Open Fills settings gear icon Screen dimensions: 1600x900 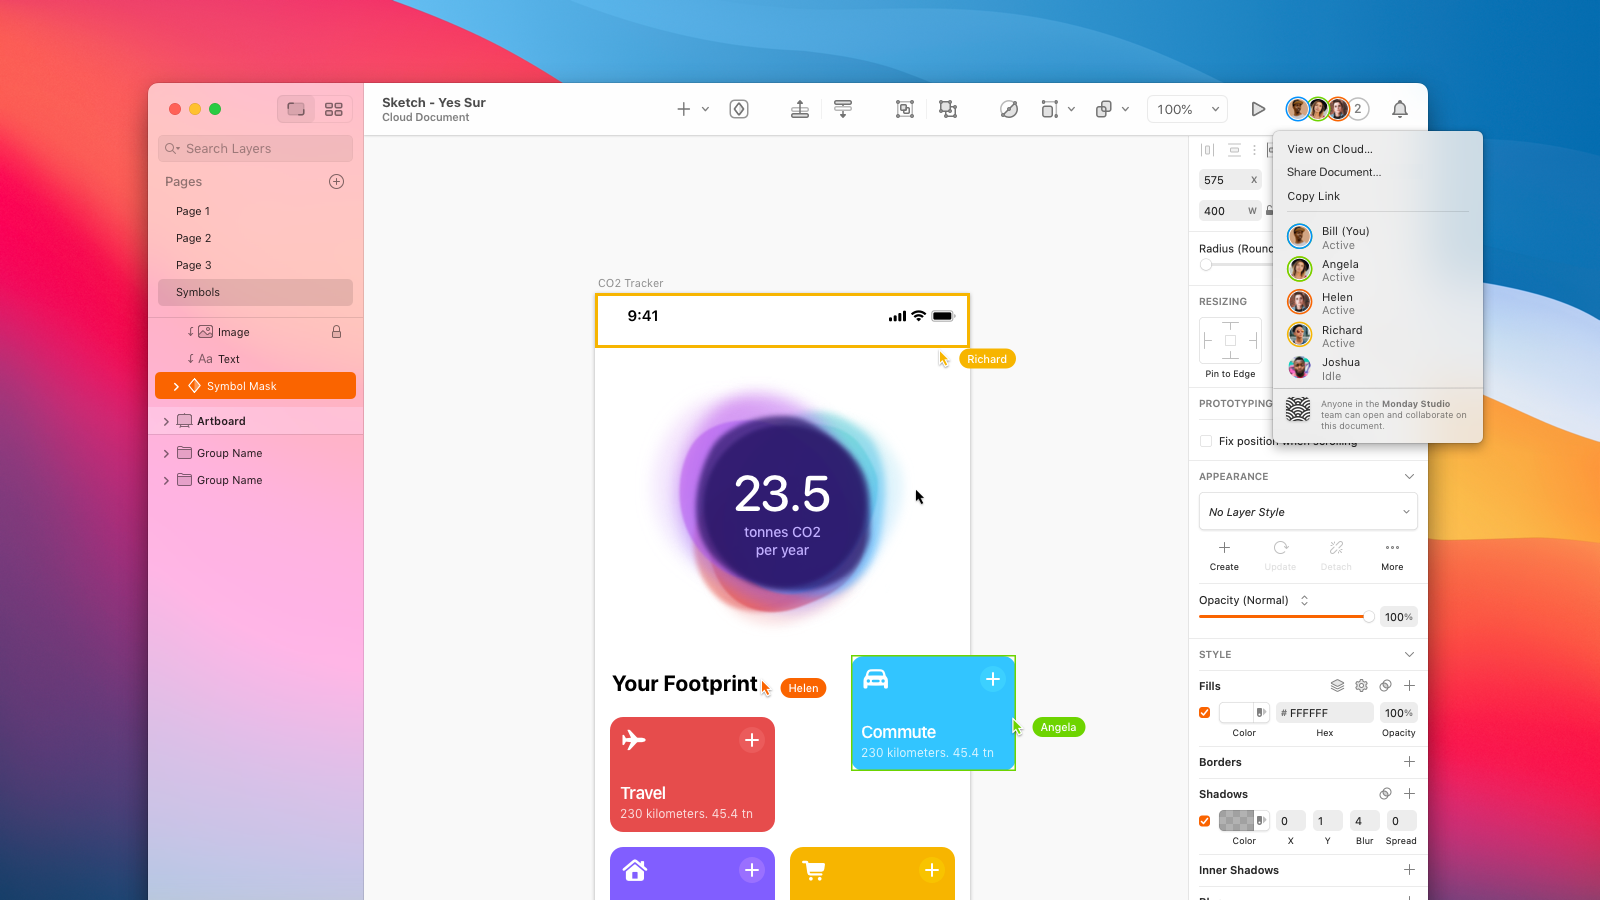coord(1361,686)
